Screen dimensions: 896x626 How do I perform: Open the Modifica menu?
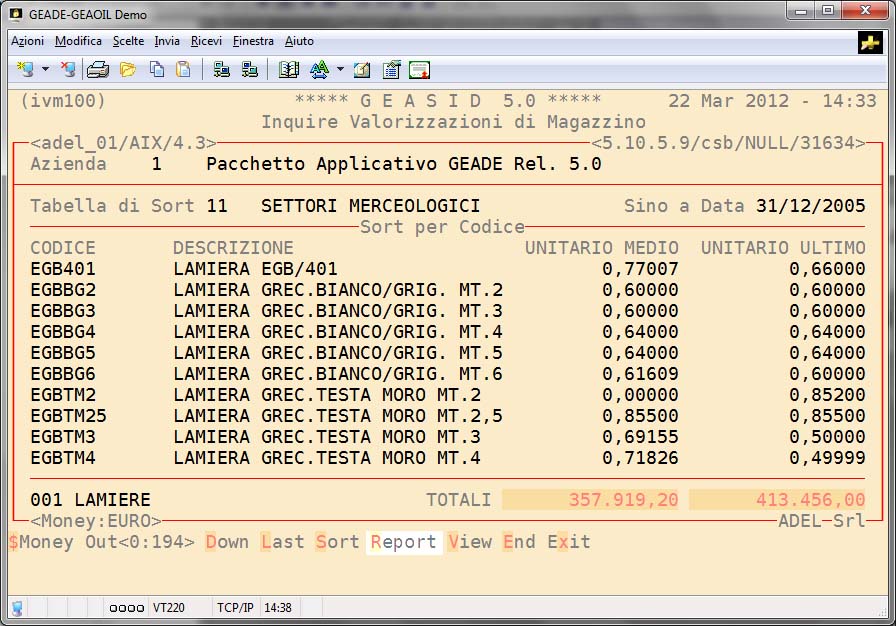[78, 41]
